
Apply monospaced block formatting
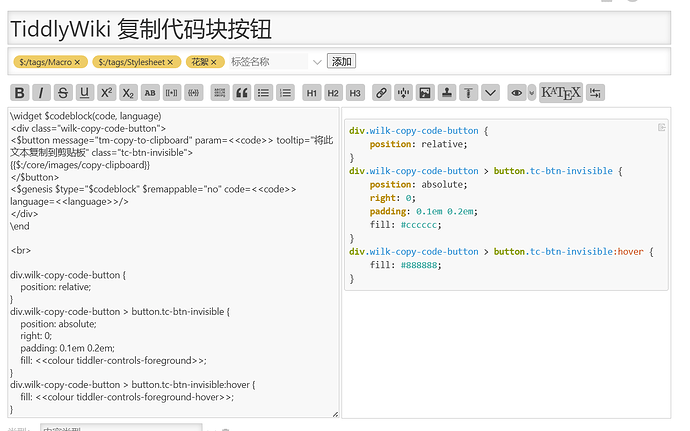coord(220,93)
